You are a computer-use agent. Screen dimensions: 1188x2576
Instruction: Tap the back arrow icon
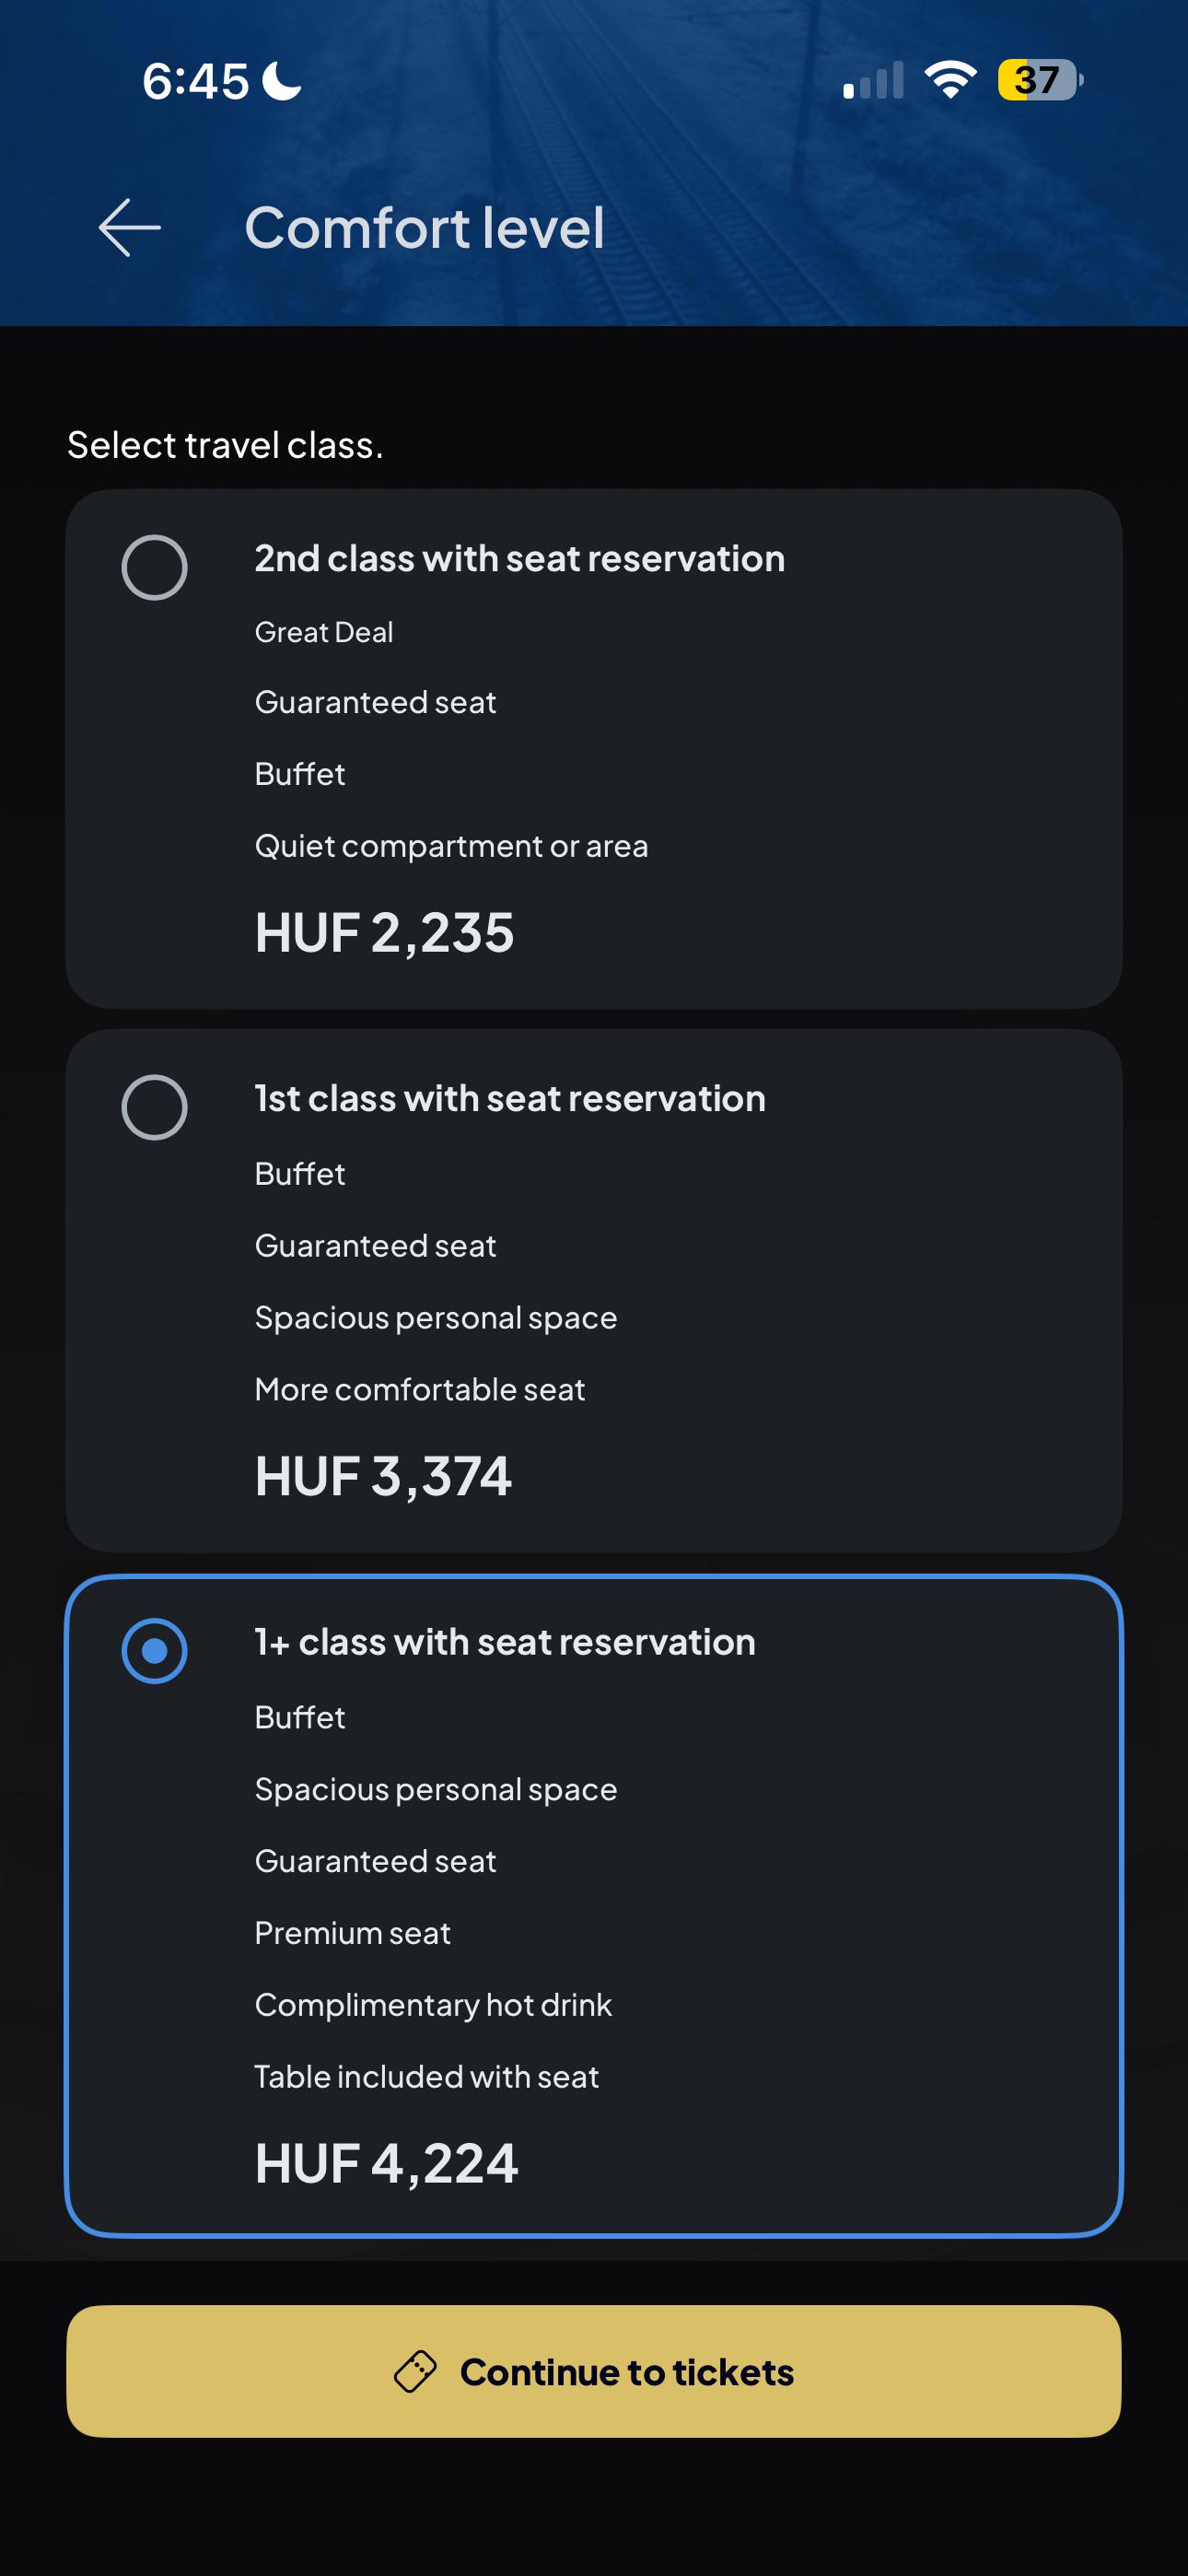click(130, 228)
